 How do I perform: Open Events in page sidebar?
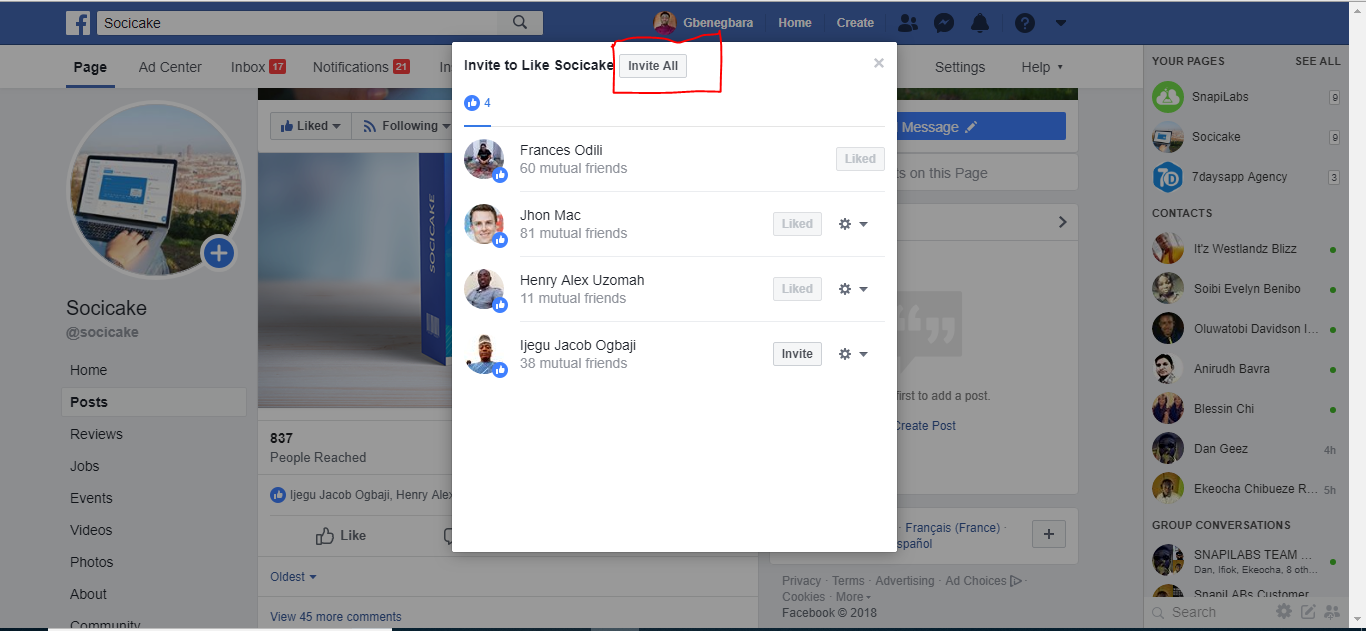point(91,498)
